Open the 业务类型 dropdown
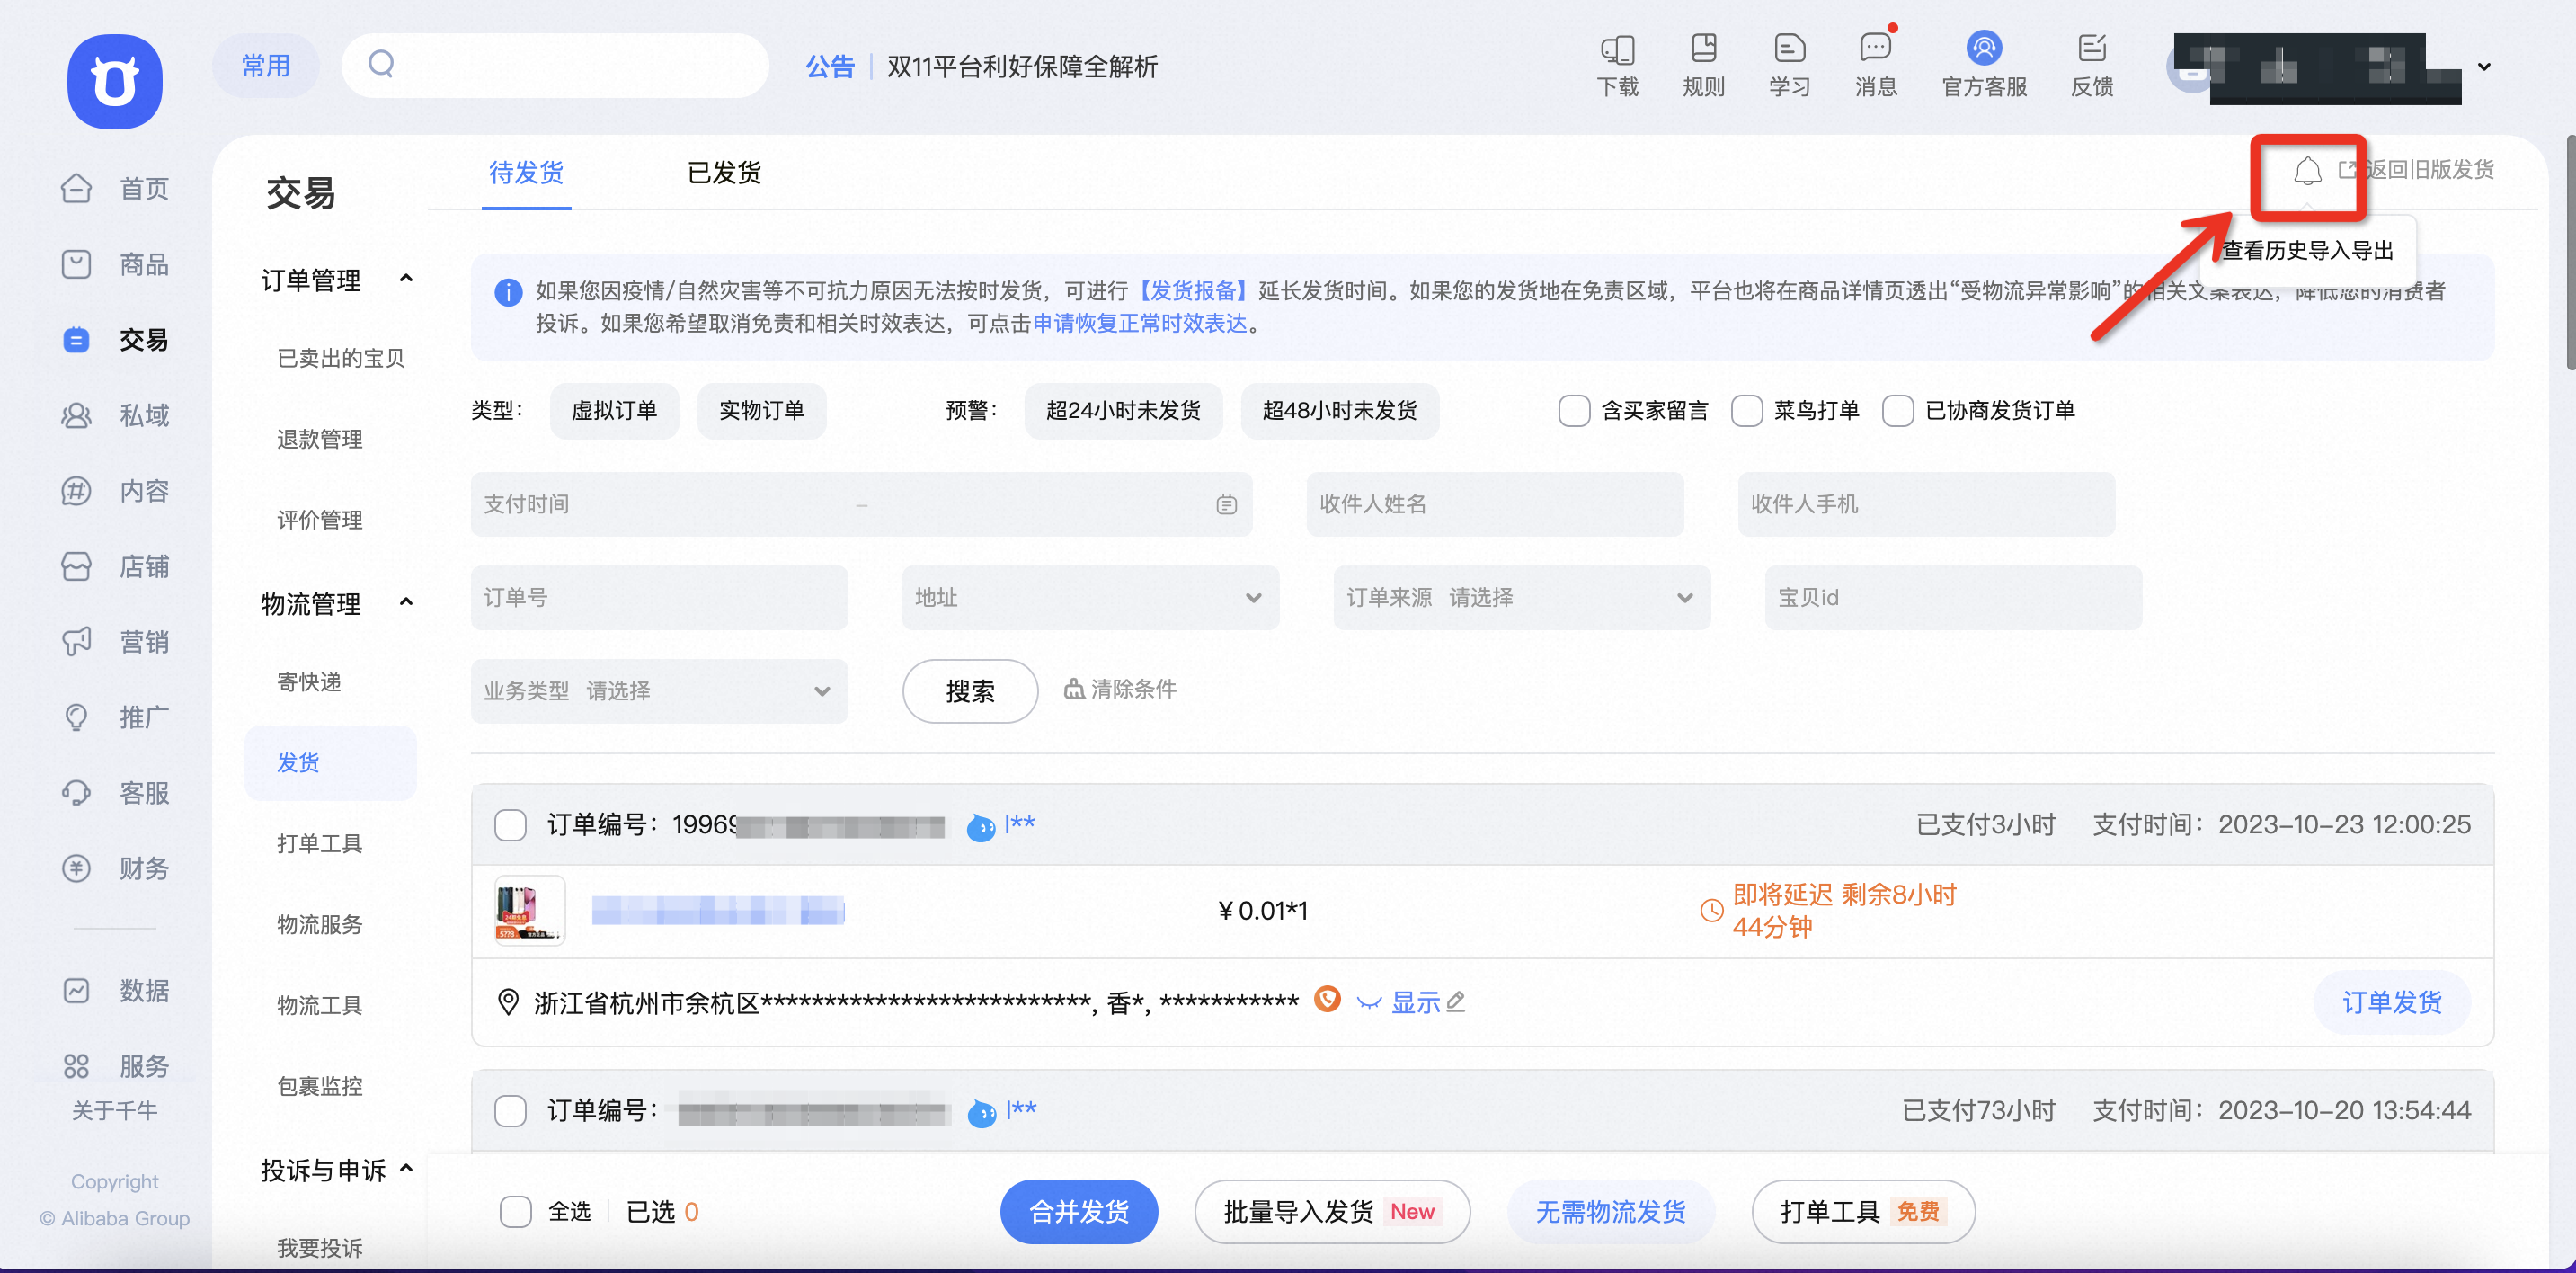 [x=659, y=691]
